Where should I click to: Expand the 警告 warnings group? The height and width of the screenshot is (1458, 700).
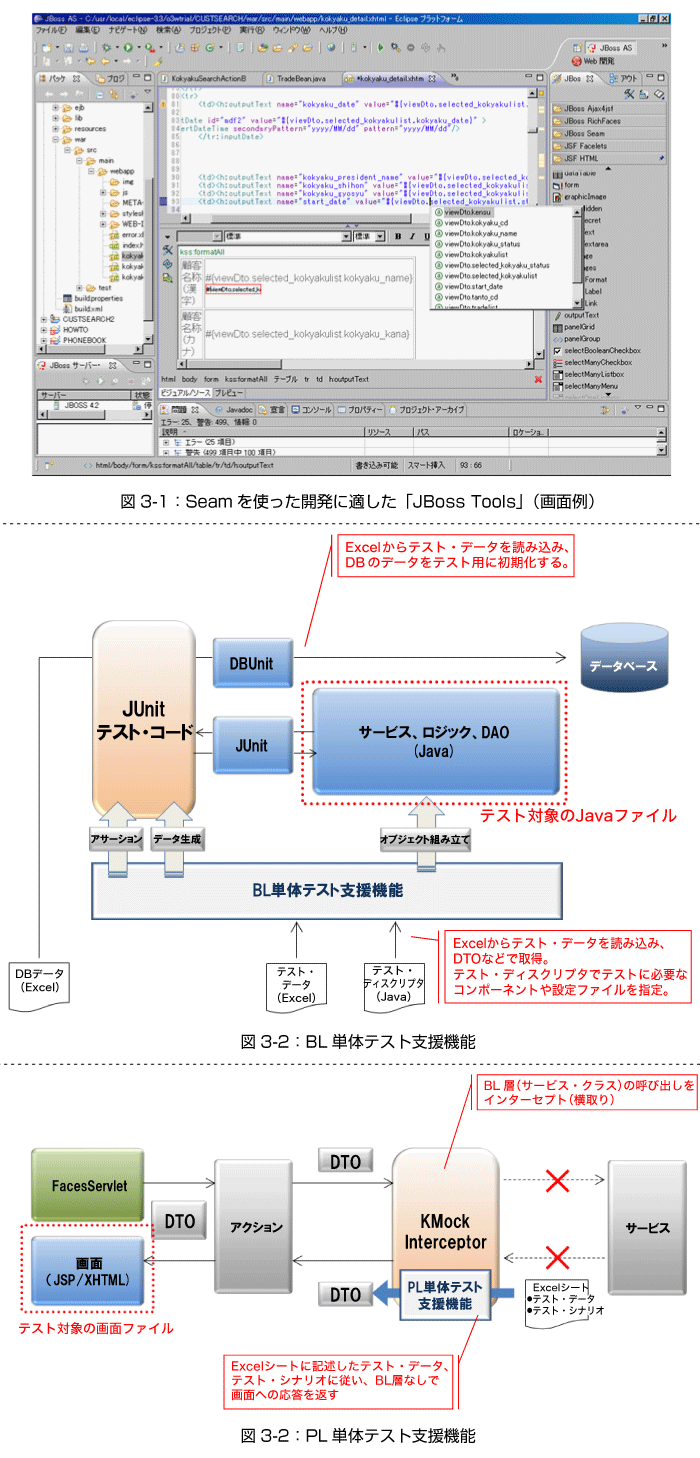click(166, 452)
